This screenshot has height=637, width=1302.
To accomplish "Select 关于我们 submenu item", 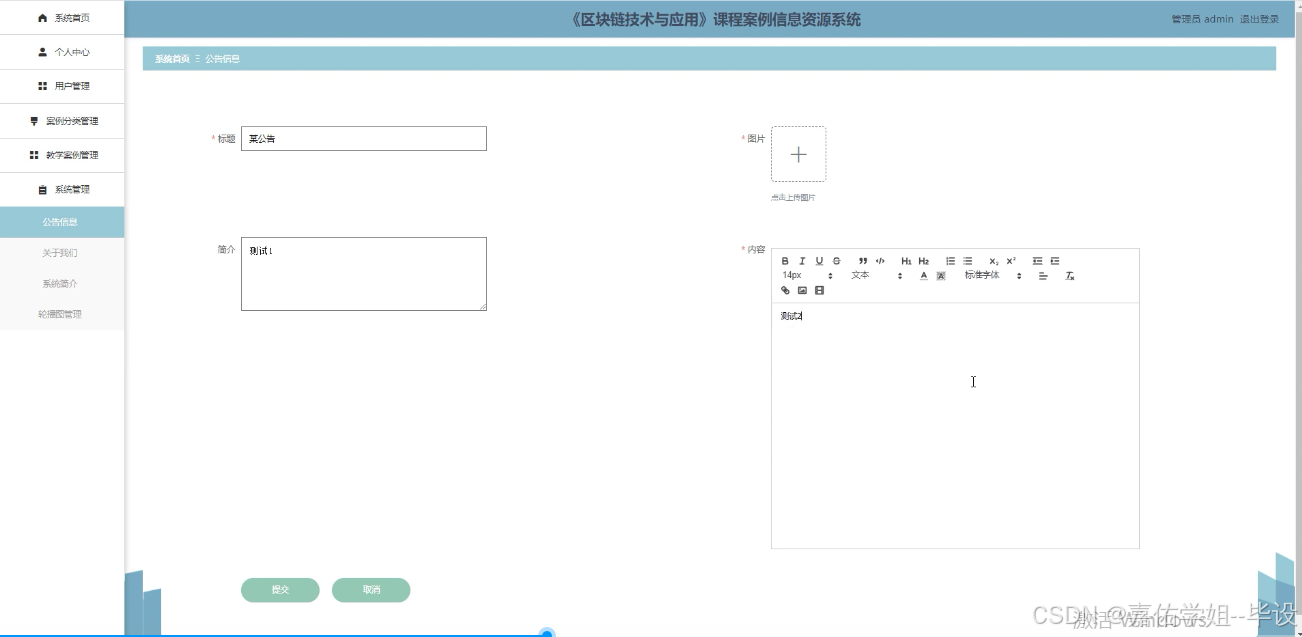I will [x=62, y=253].
